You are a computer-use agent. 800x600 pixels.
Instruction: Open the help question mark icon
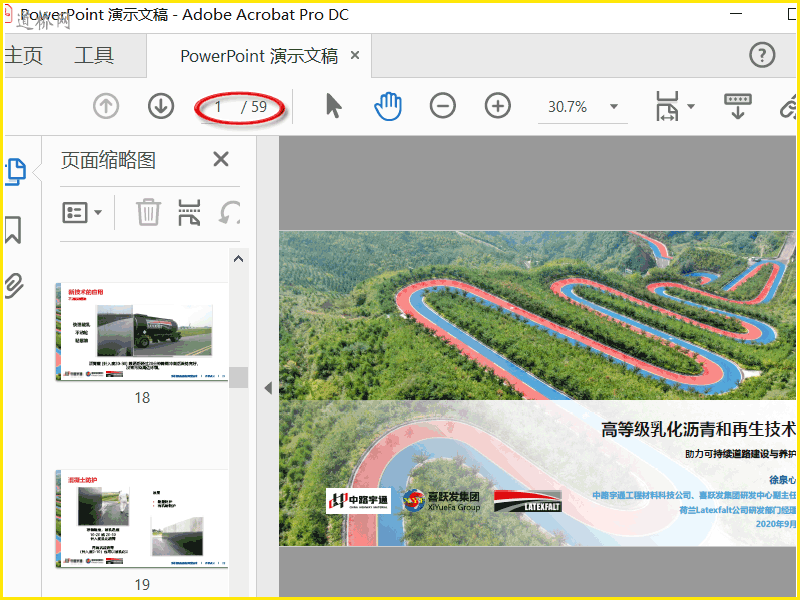point(762,55)
